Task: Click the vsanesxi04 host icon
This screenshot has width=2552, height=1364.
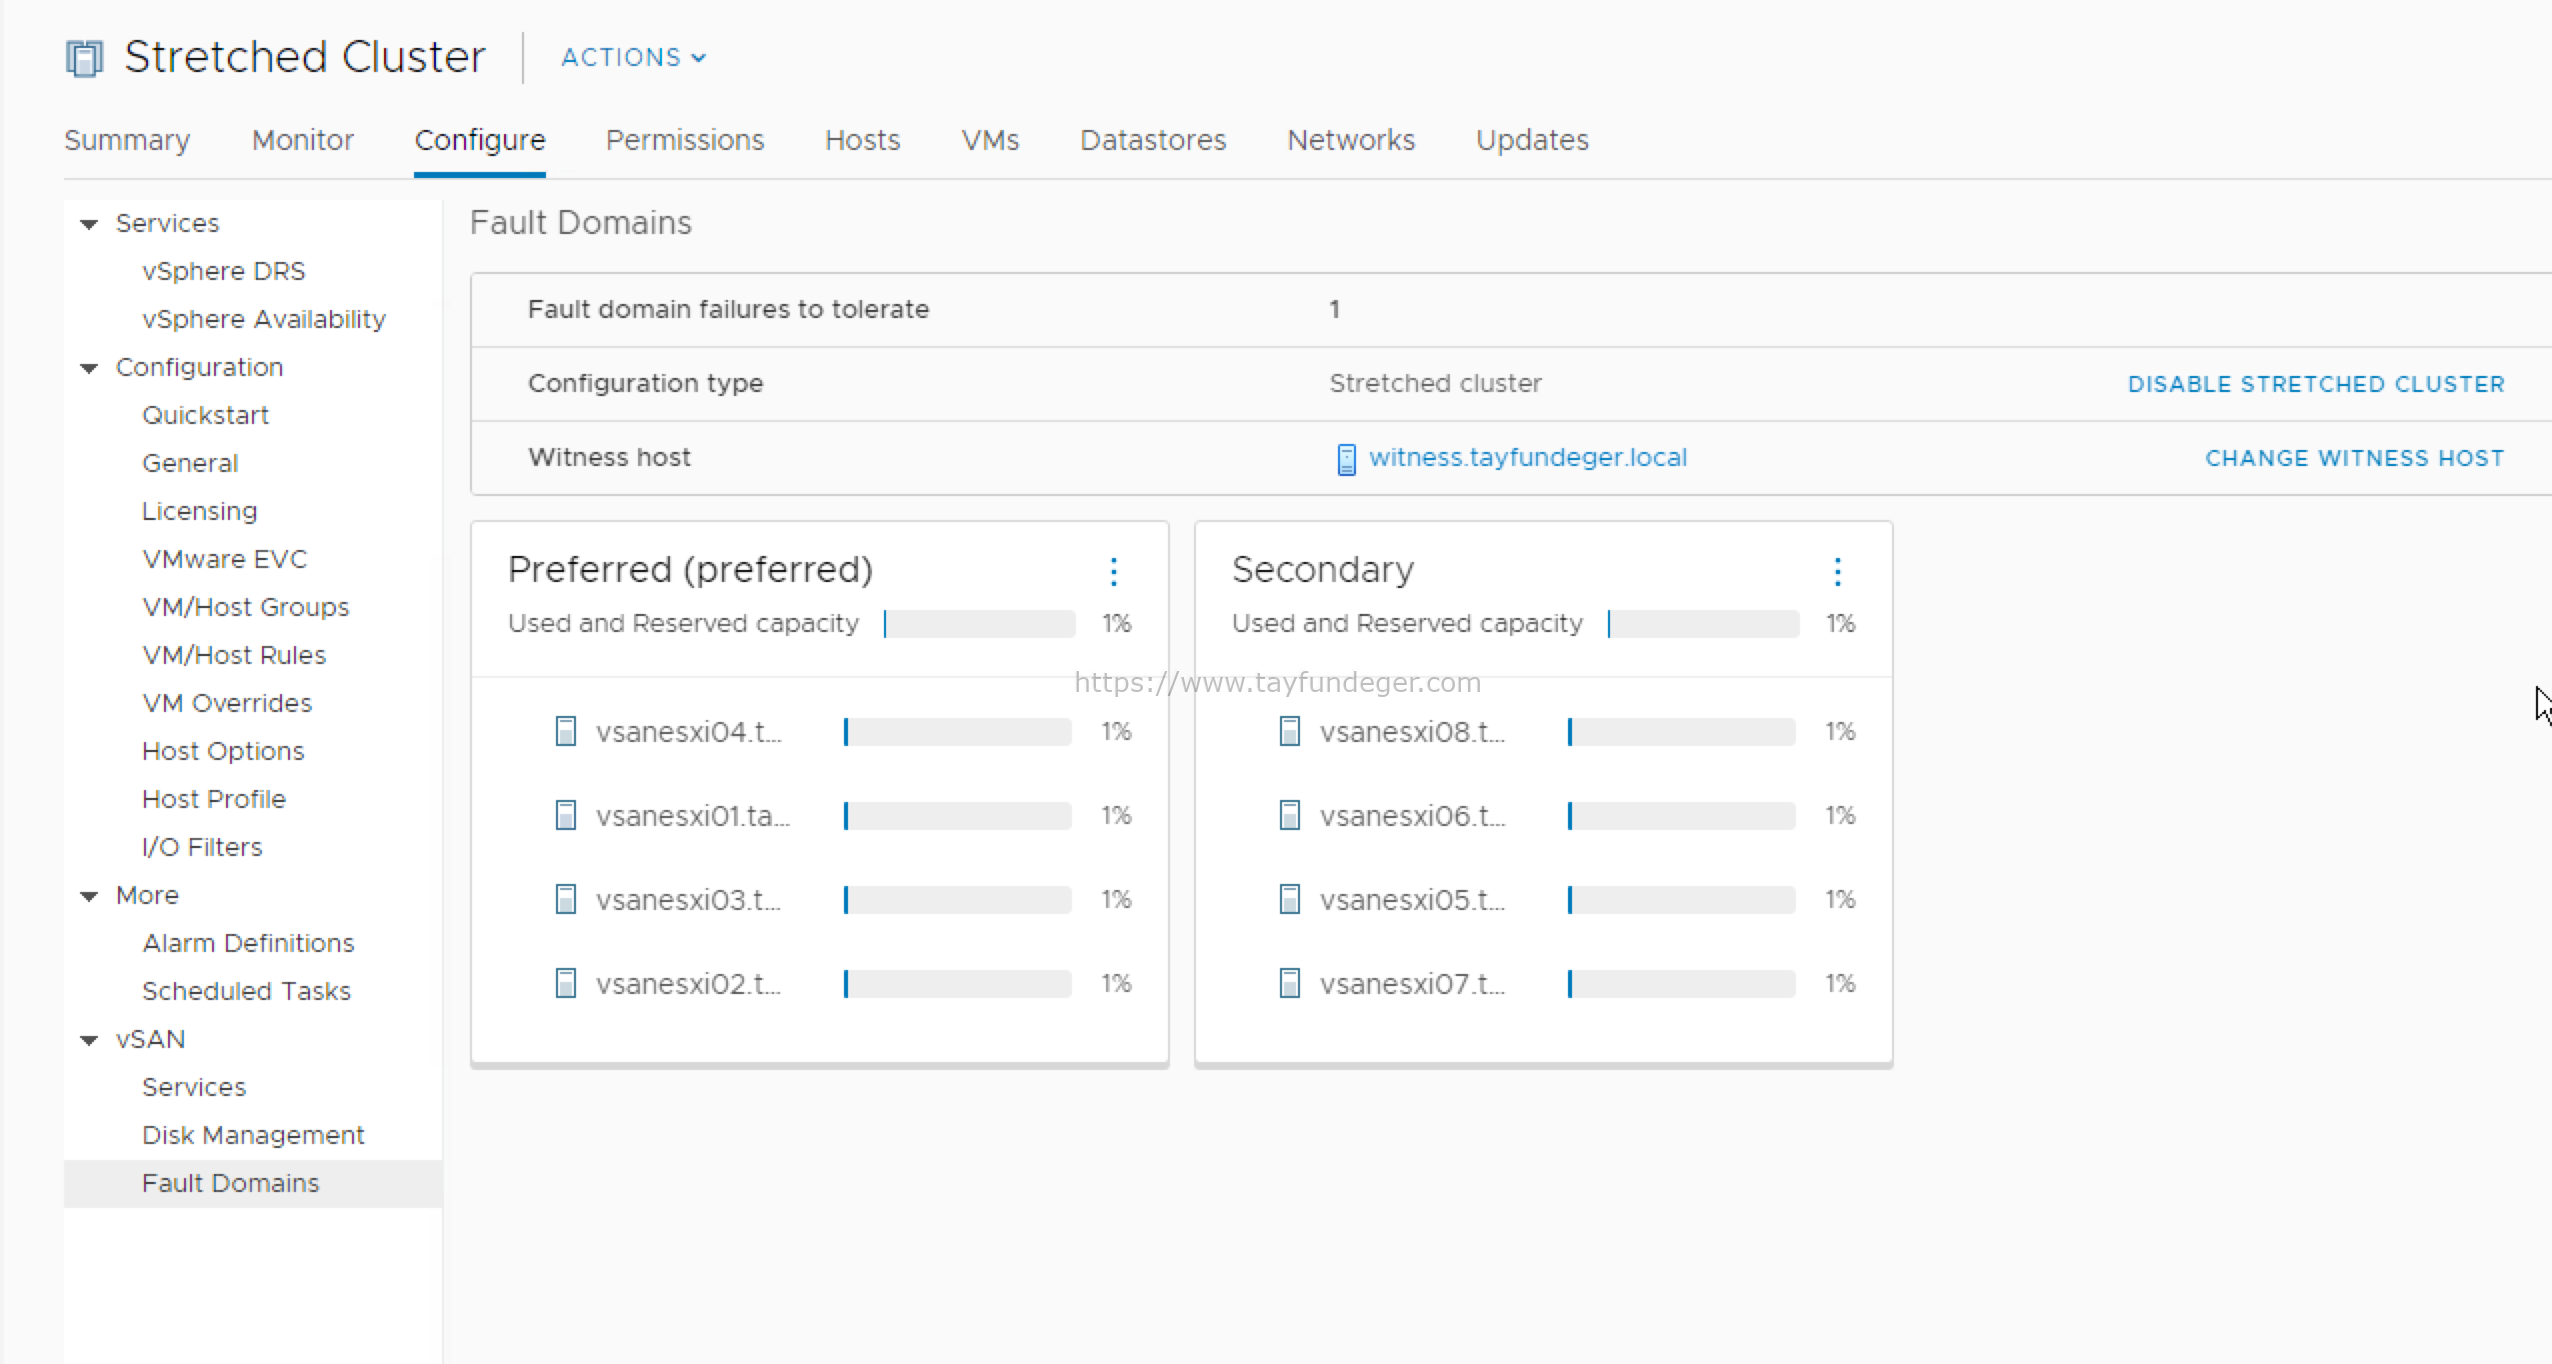Action: click(566, 731)
